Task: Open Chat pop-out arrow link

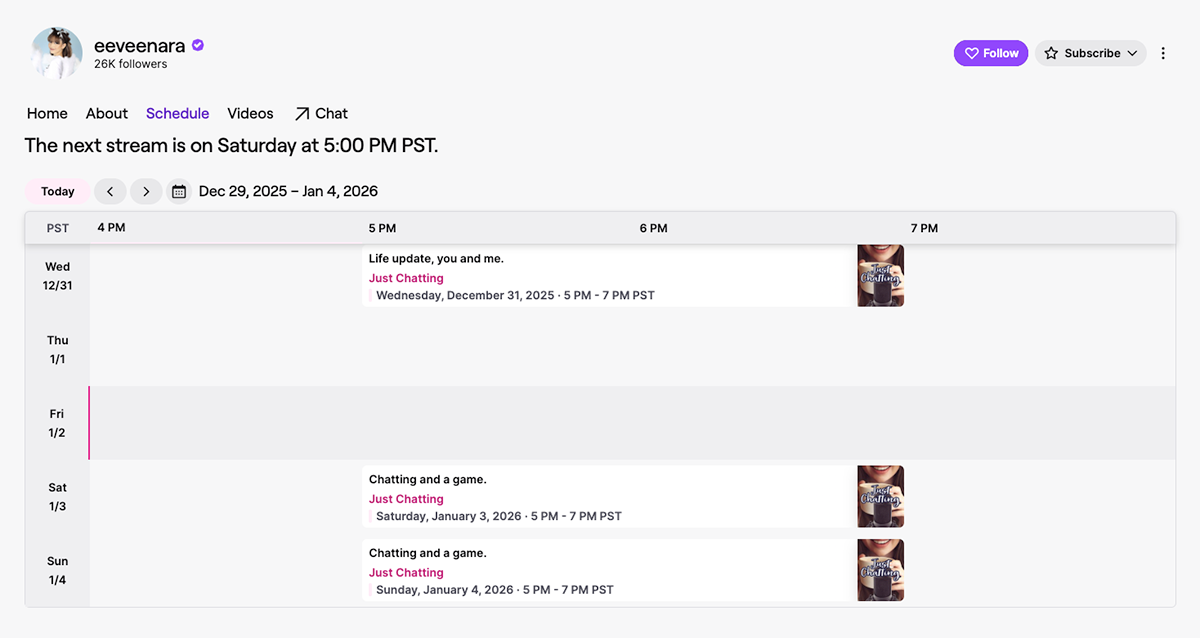Action: [320, 113]
